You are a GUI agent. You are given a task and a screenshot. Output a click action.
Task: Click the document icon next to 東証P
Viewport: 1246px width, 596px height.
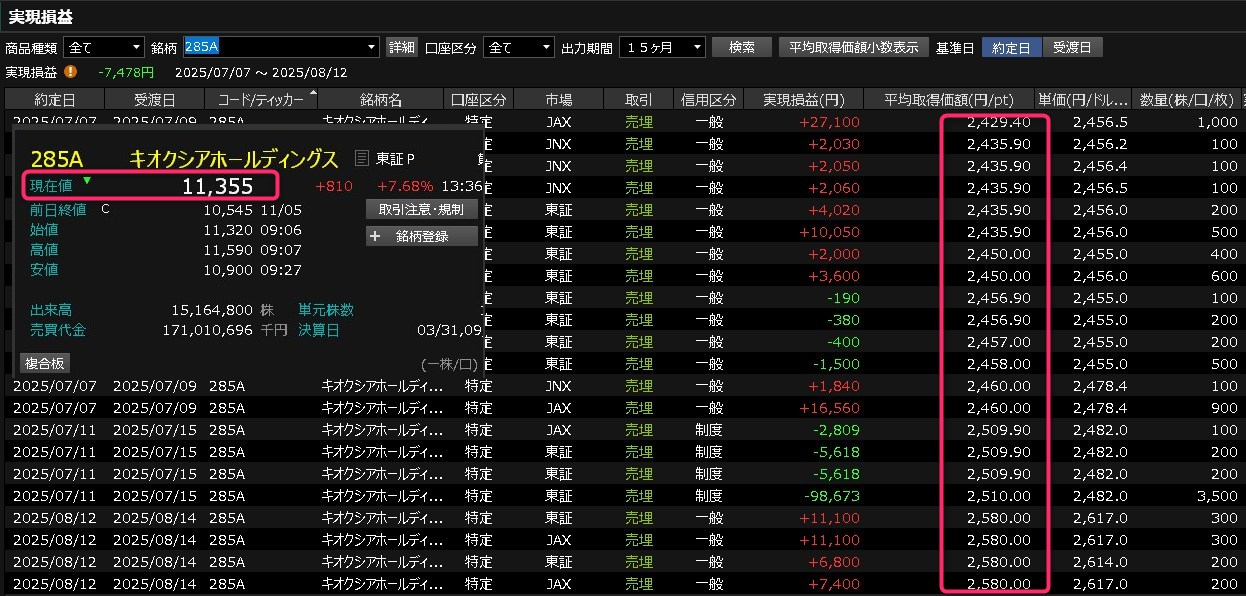point(362,158)
